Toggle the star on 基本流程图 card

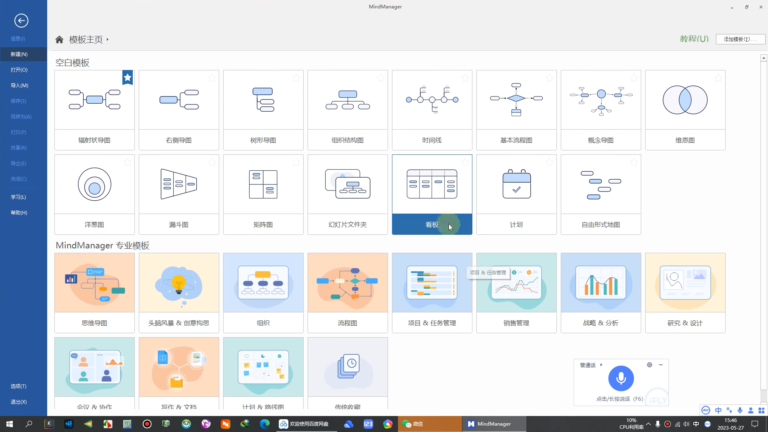pos(549,77)
